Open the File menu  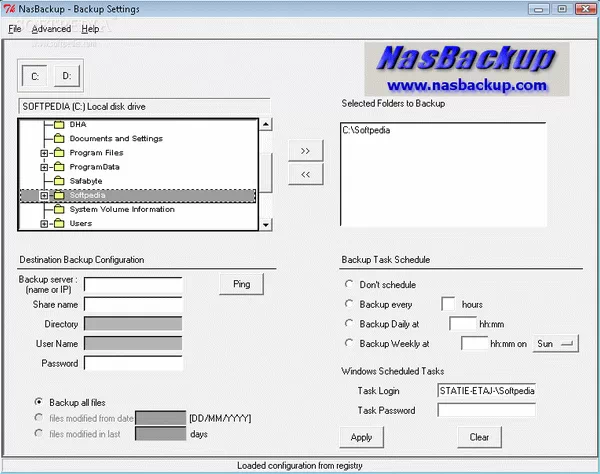15,29
